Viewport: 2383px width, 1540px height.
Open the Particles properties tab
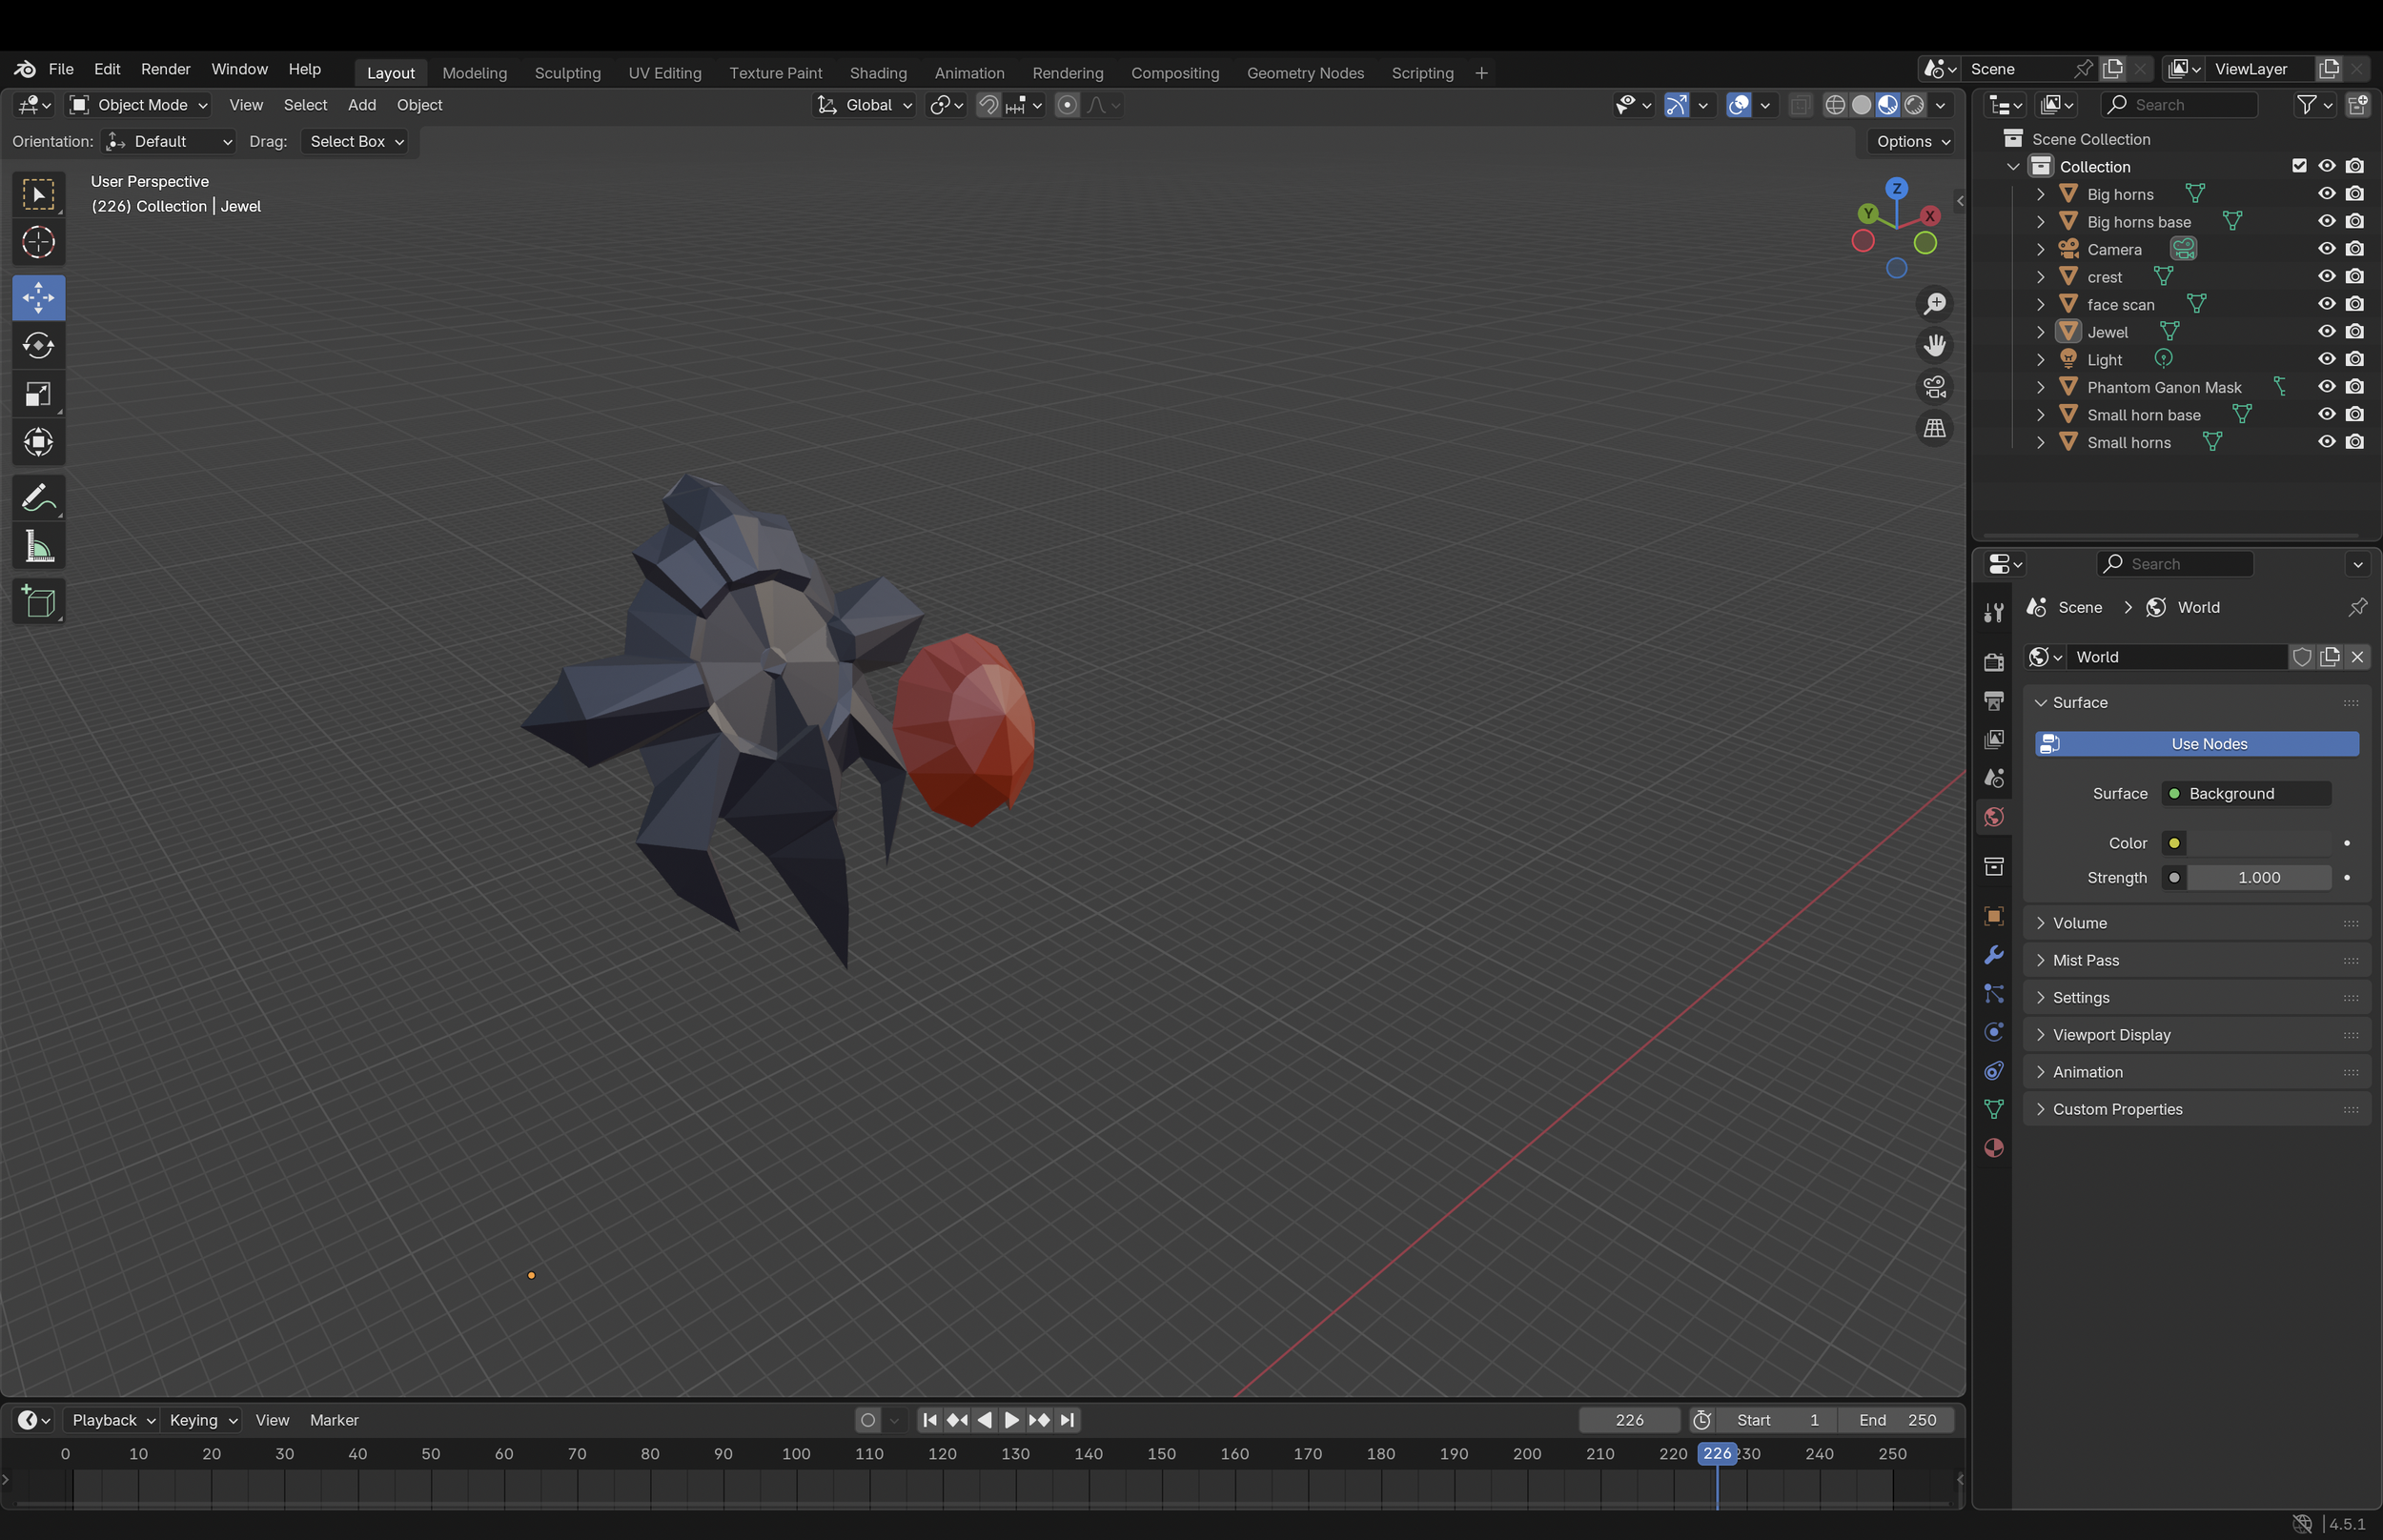(1993, 994)
